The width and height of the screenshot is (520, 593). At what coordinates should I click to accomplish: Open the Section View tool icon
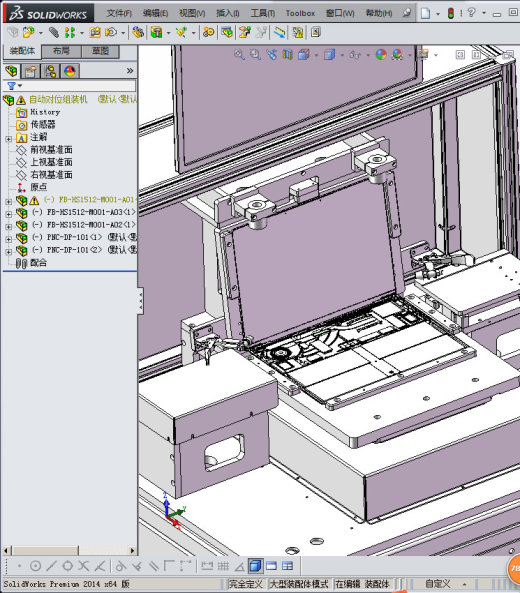[287, 55]
